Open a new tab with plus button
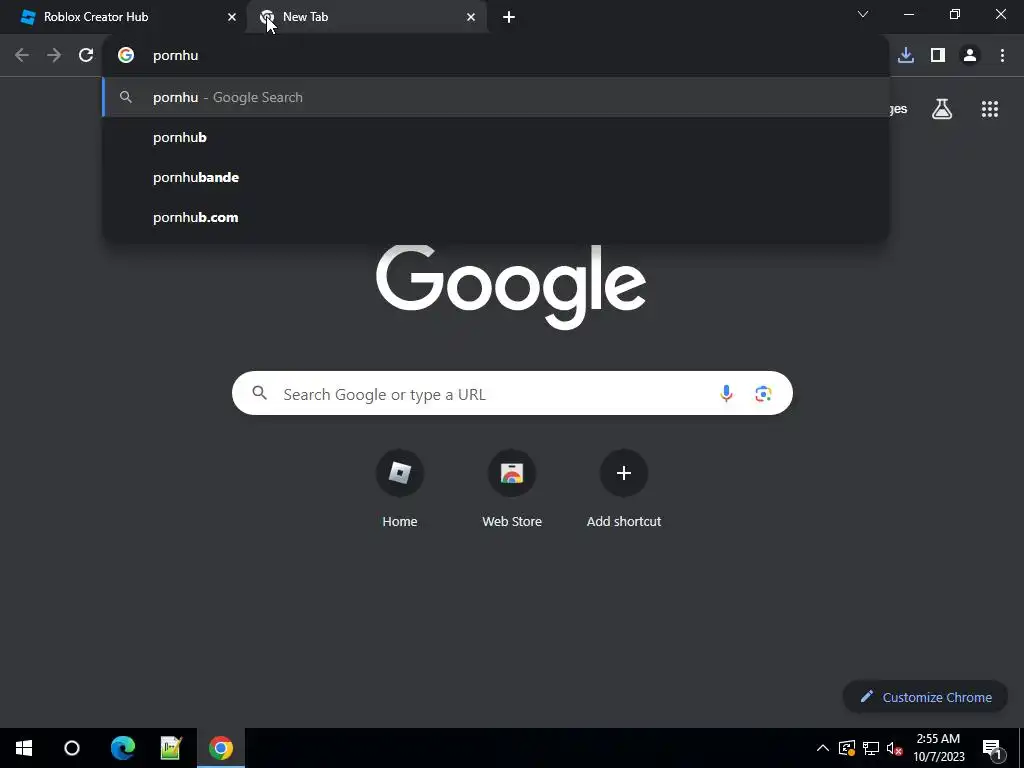The width and height of the screenshot is (1024, 768). pyautogui.click(x=509, y=17)
